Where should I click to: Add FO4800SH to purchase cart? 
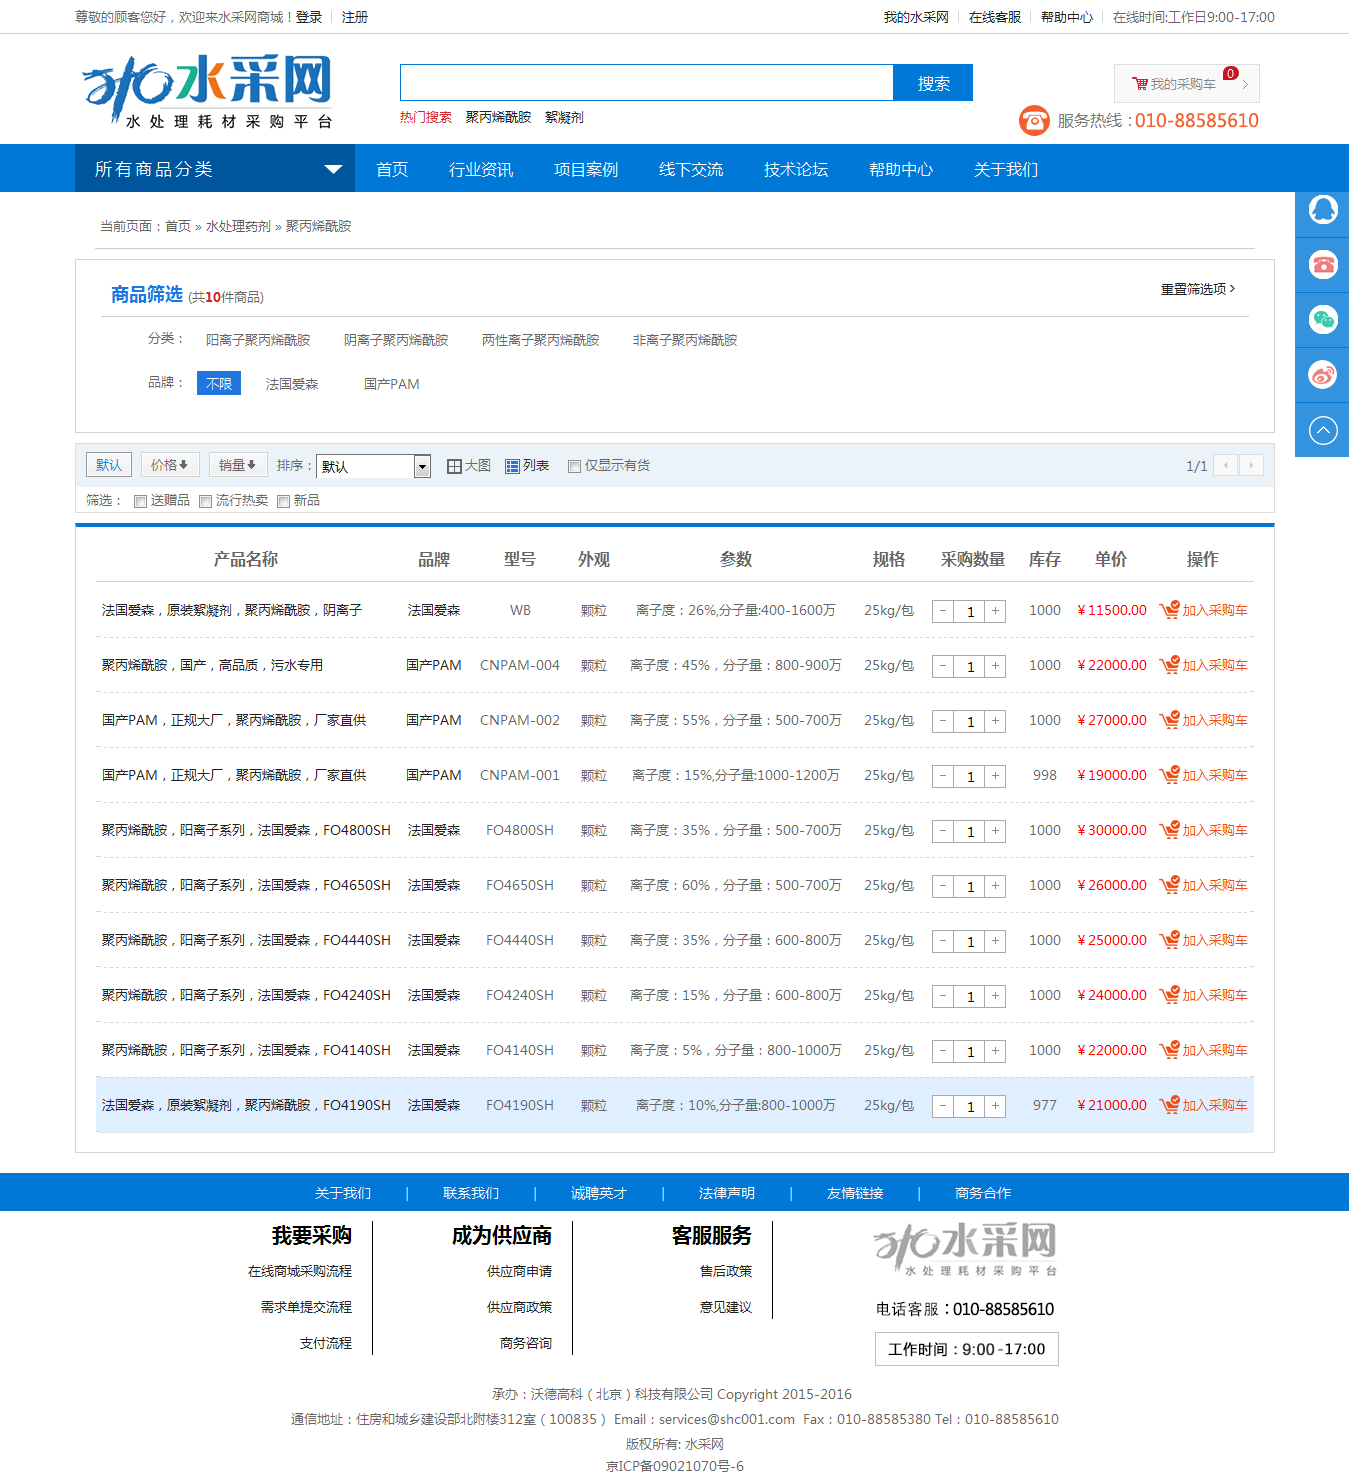click(x=1203, y=830)
